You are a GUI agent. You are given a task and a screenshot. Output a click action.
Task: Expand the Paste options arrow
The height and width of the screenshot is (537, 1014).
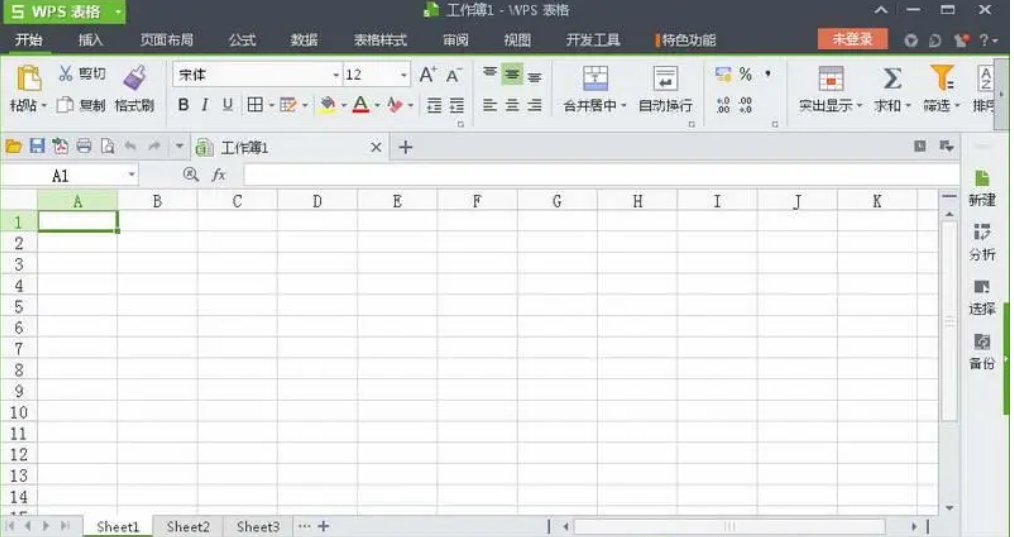(44, 105)
